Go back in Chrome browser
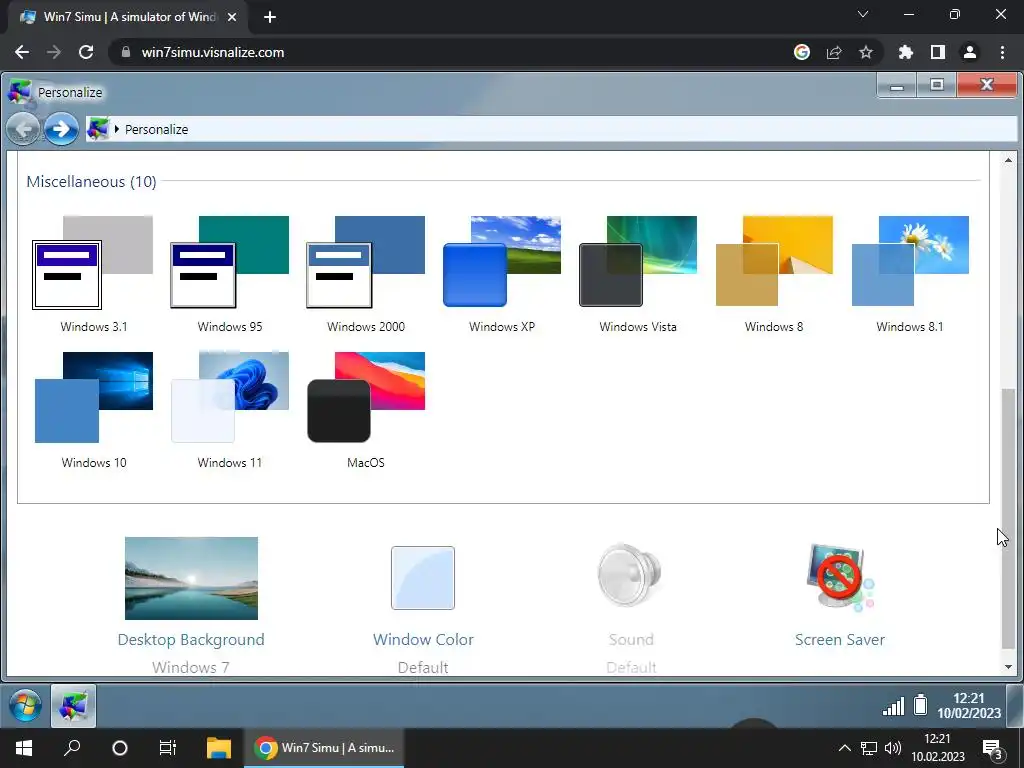This screenshot has width=1024, height=768. point(22,52)
